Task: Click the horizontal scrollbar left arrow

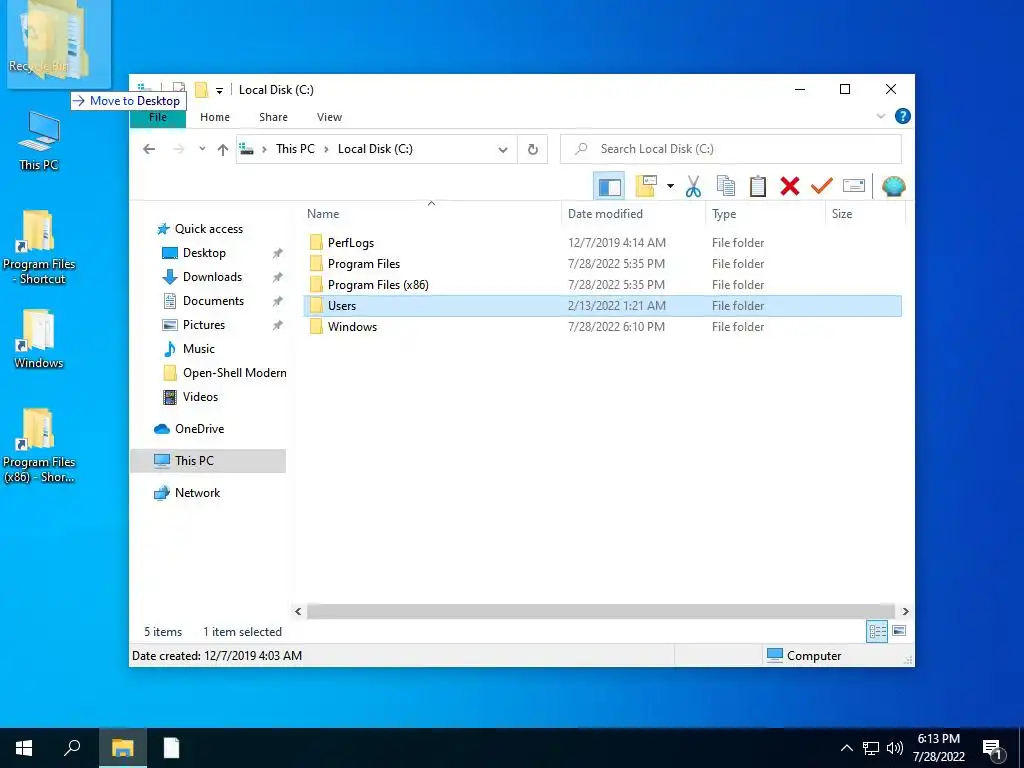Action: coord(298,611)
